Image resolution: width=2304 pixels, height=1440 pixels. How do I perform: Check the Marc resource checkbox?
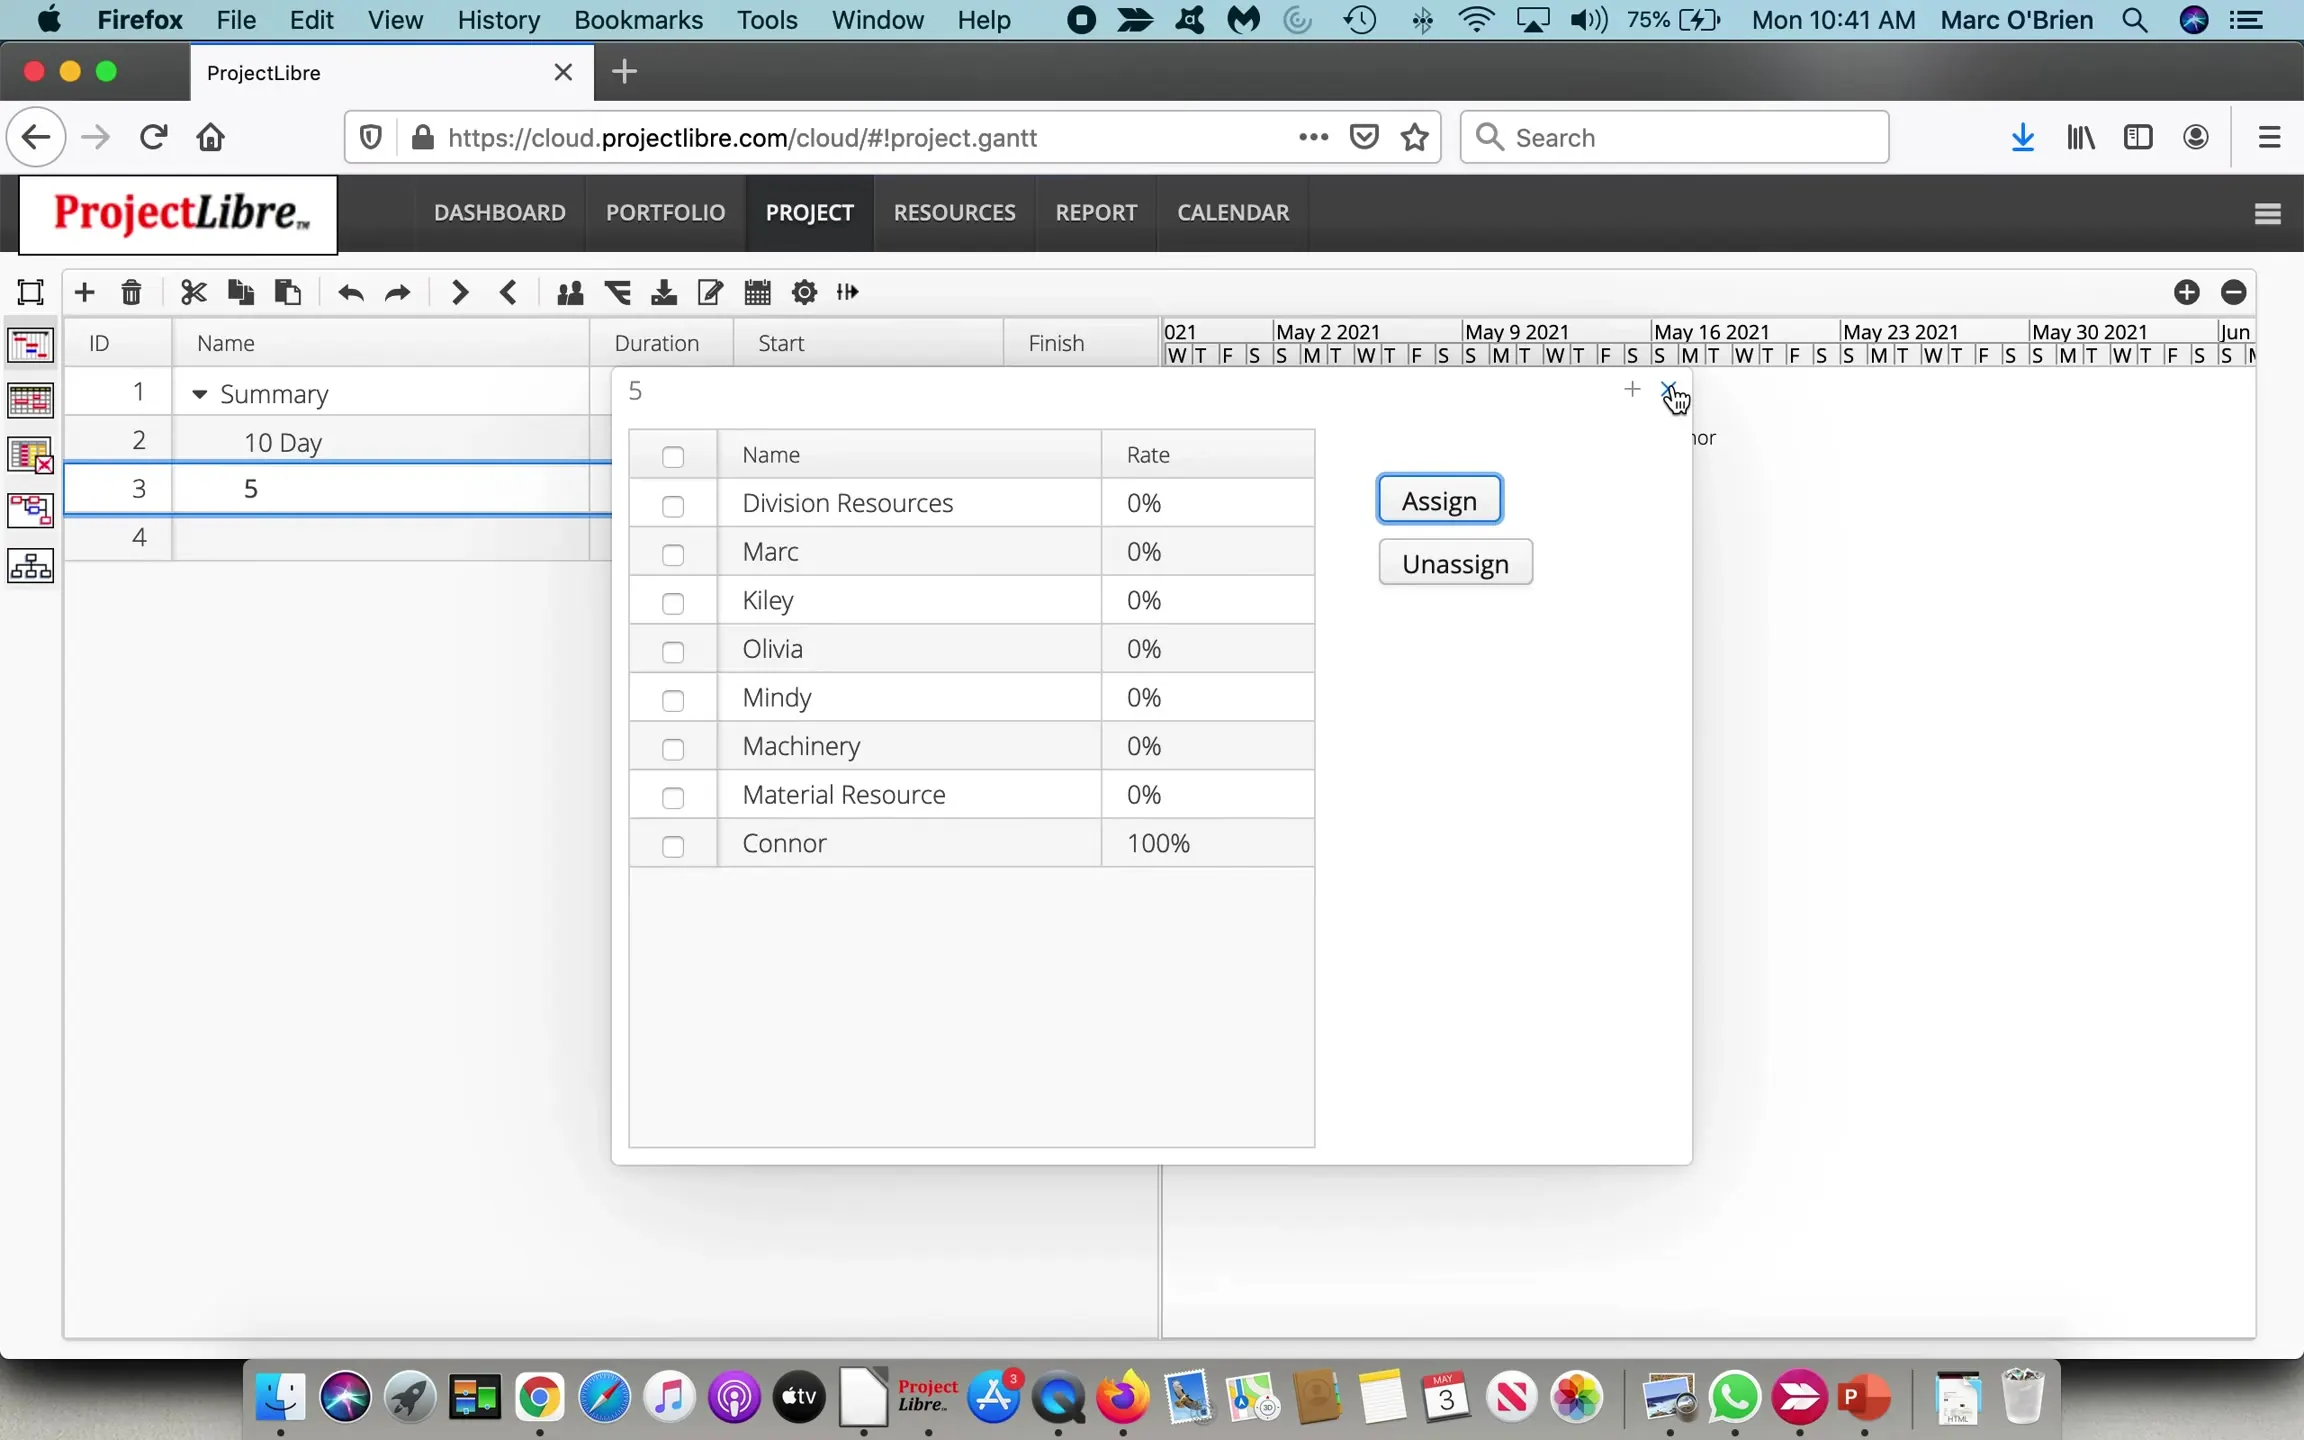(673, 554)
